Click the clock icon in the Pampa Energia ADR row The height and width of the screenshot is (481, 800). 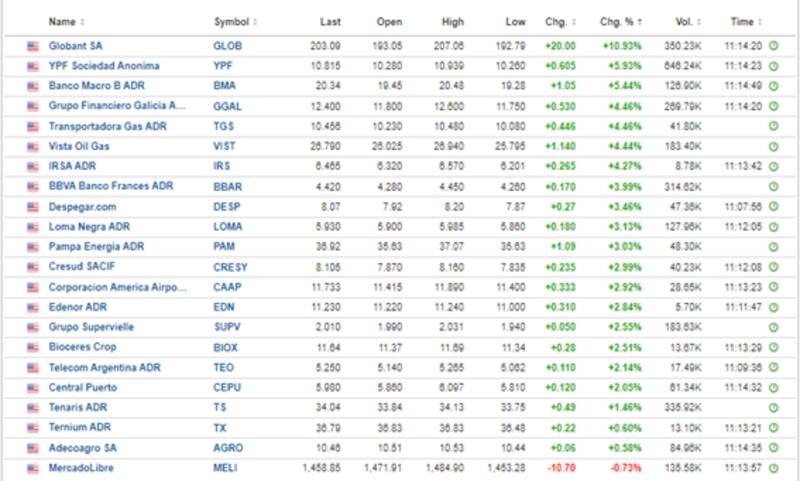coord(773,247)
